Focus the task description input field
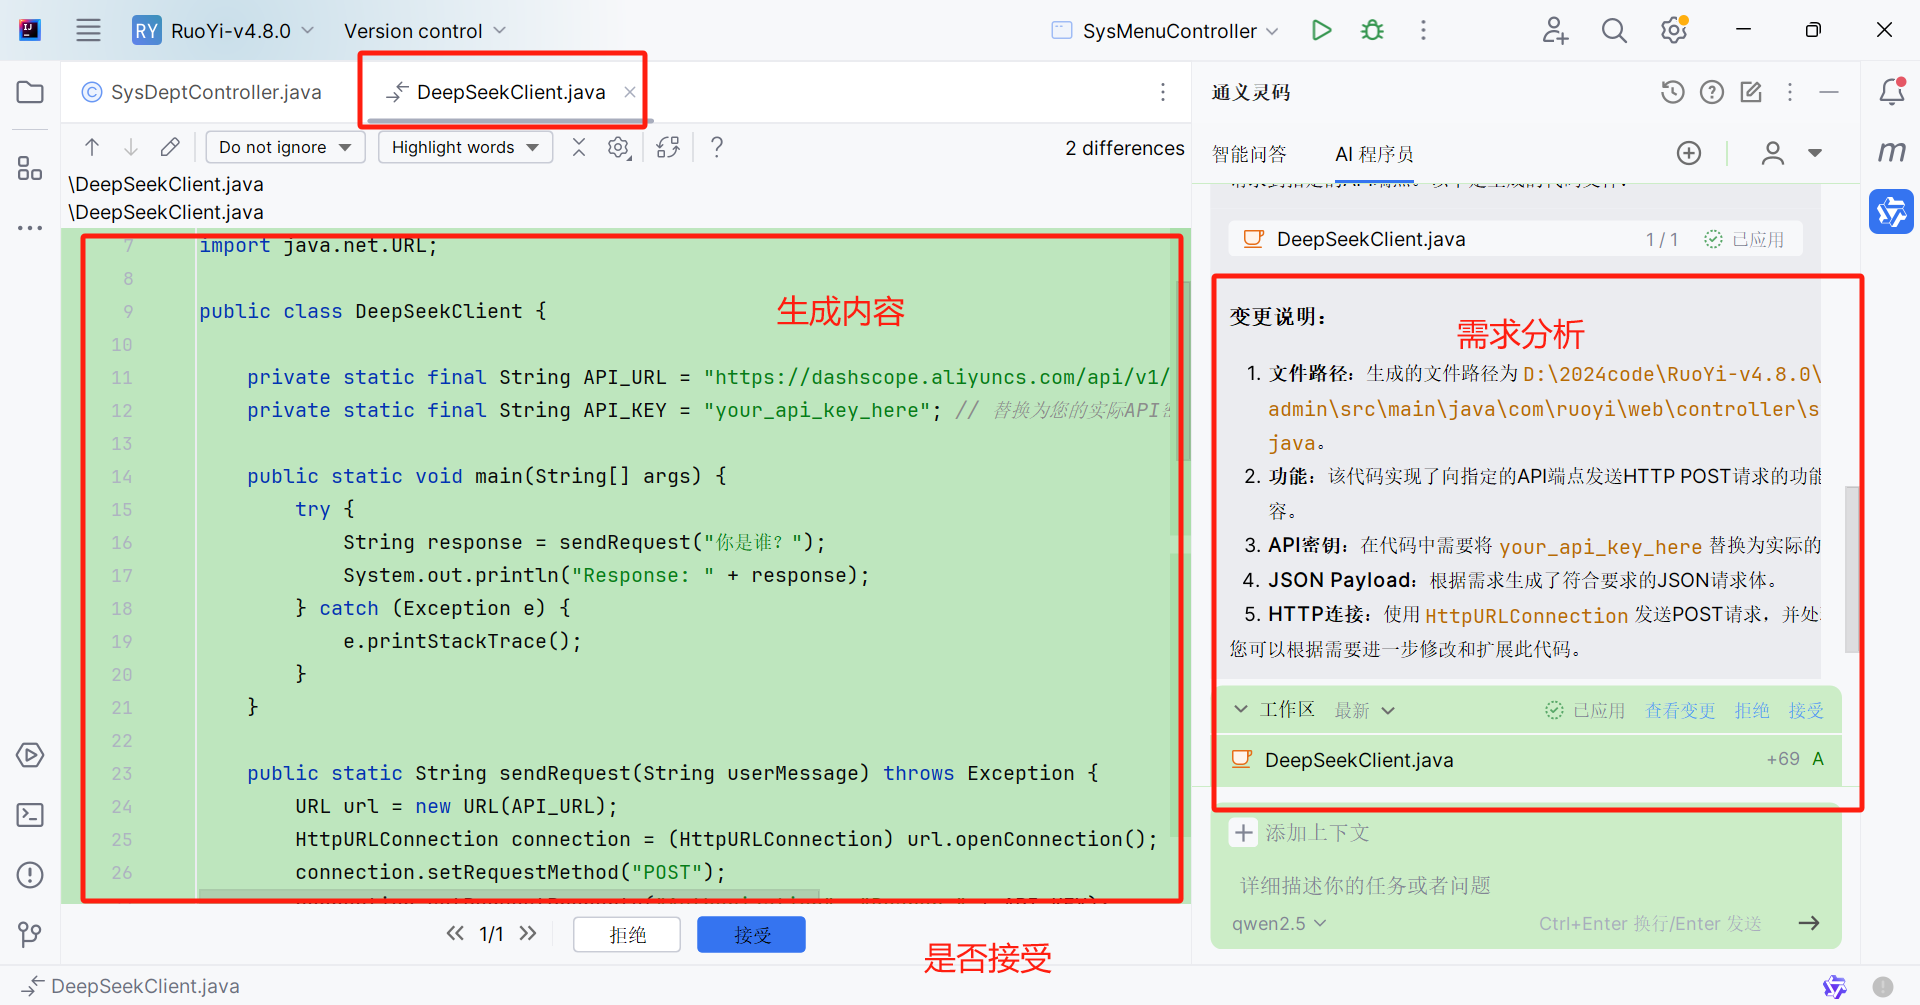Screen dimensions: 1920x1005 tap(1525, 885)
